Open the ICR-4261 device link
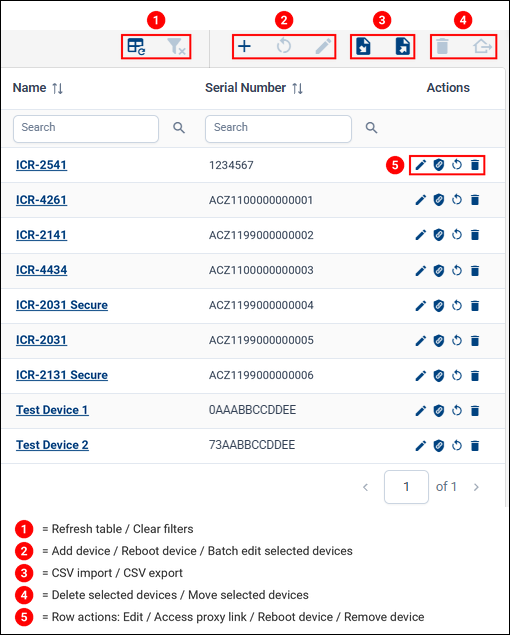The image size is (510, 635). point(41,200)
